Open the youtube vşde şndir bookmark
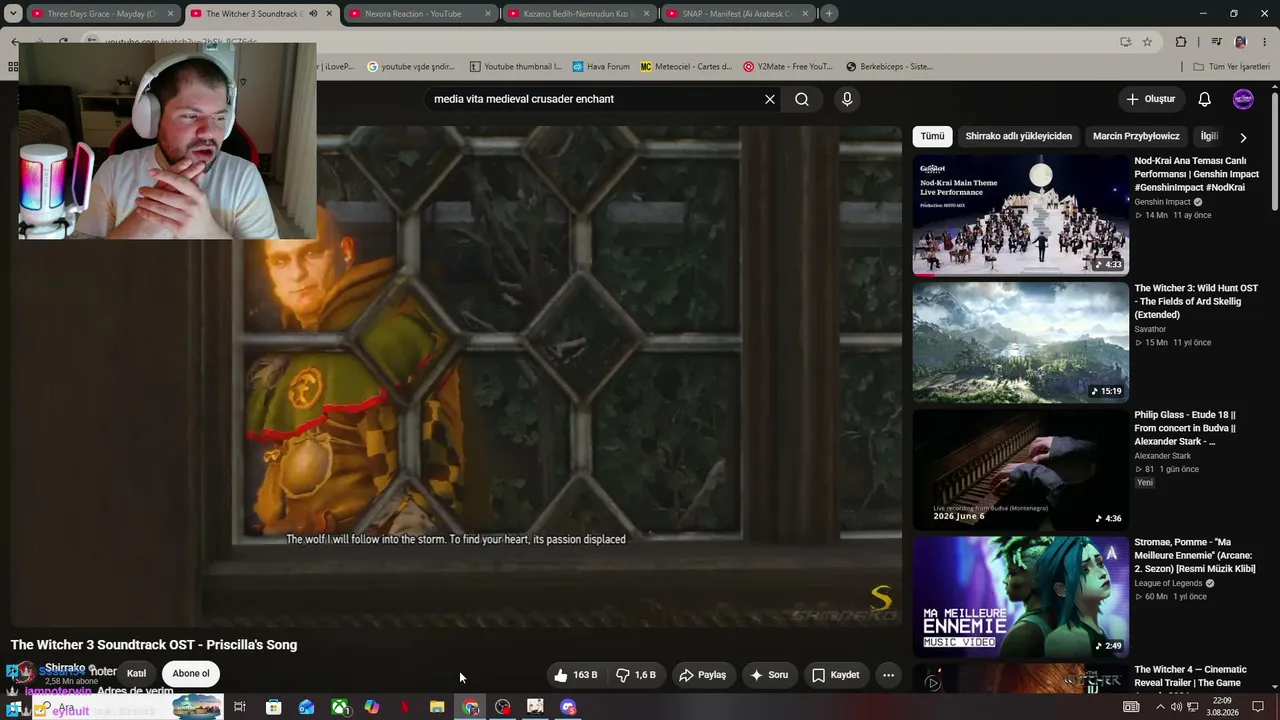Screen dimensions: 1280x720 (x=411, y=67)
